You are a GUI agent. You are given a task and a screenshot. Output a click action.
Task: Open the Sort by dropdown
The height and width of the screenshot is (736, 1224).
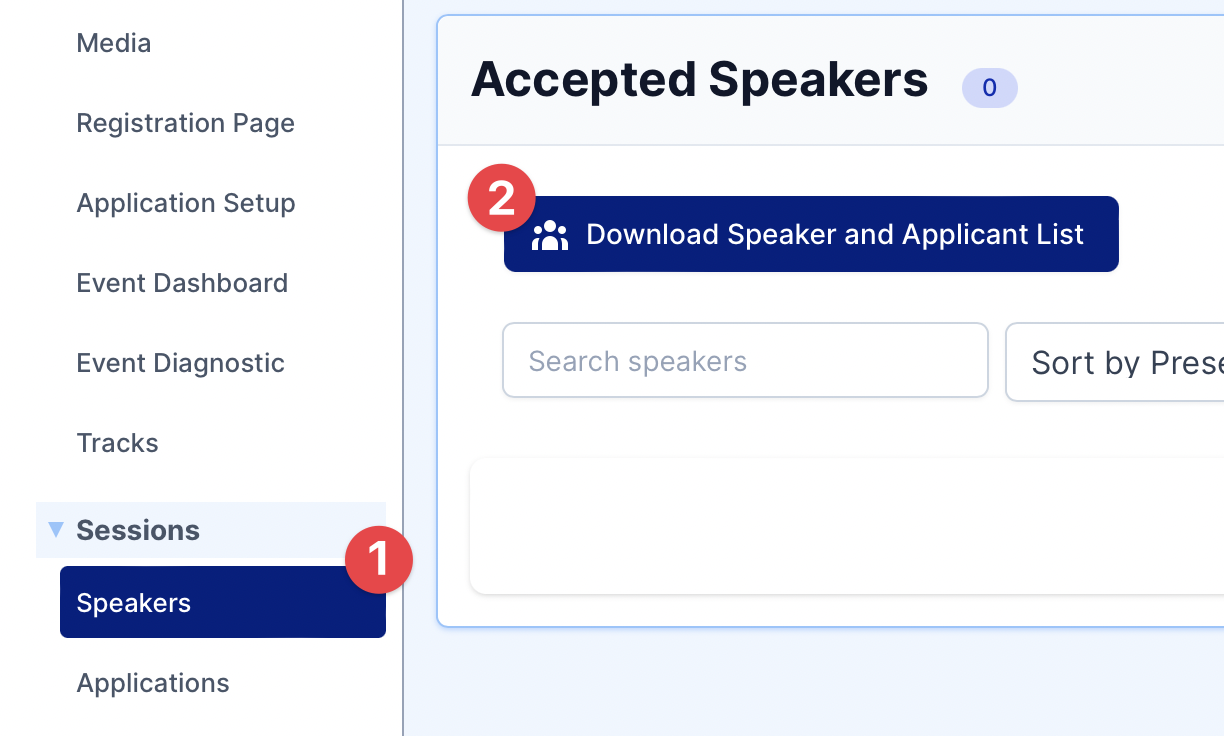[x=1115, y=362]
